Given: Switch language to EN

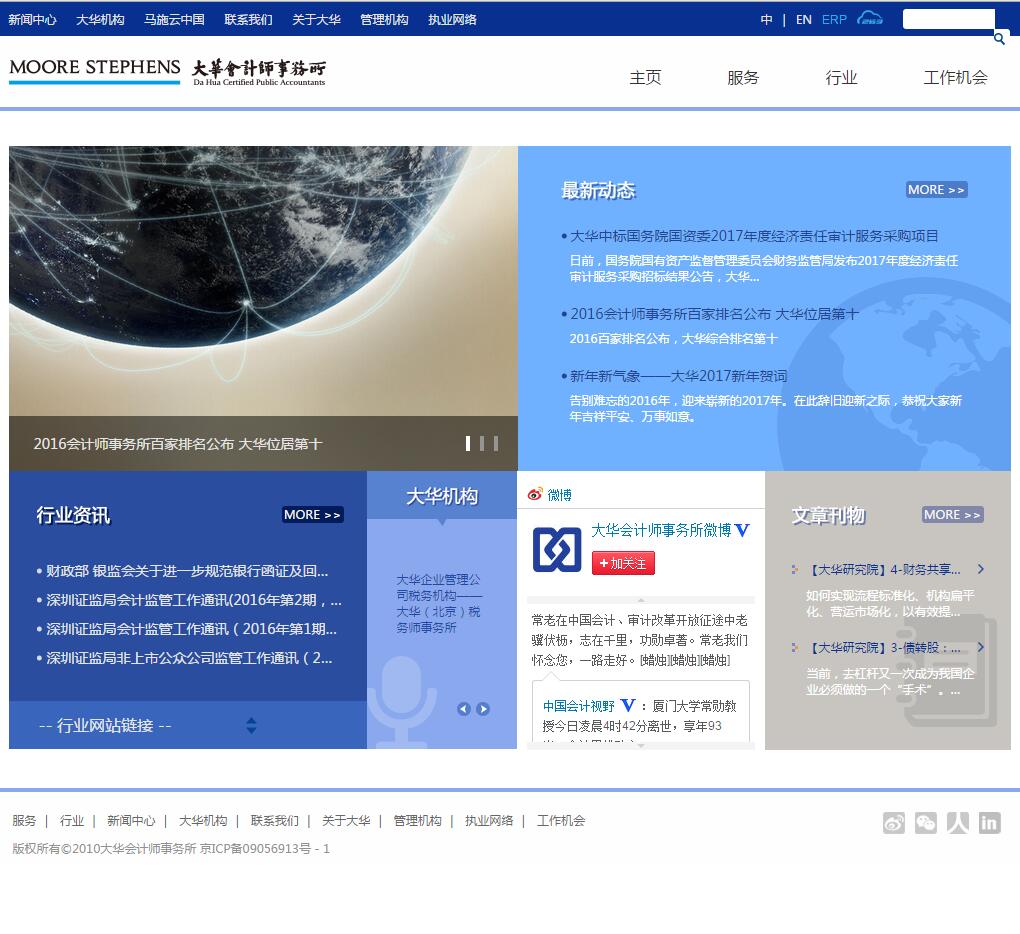Looking at the screenshot, I should (x=803, y=20).
